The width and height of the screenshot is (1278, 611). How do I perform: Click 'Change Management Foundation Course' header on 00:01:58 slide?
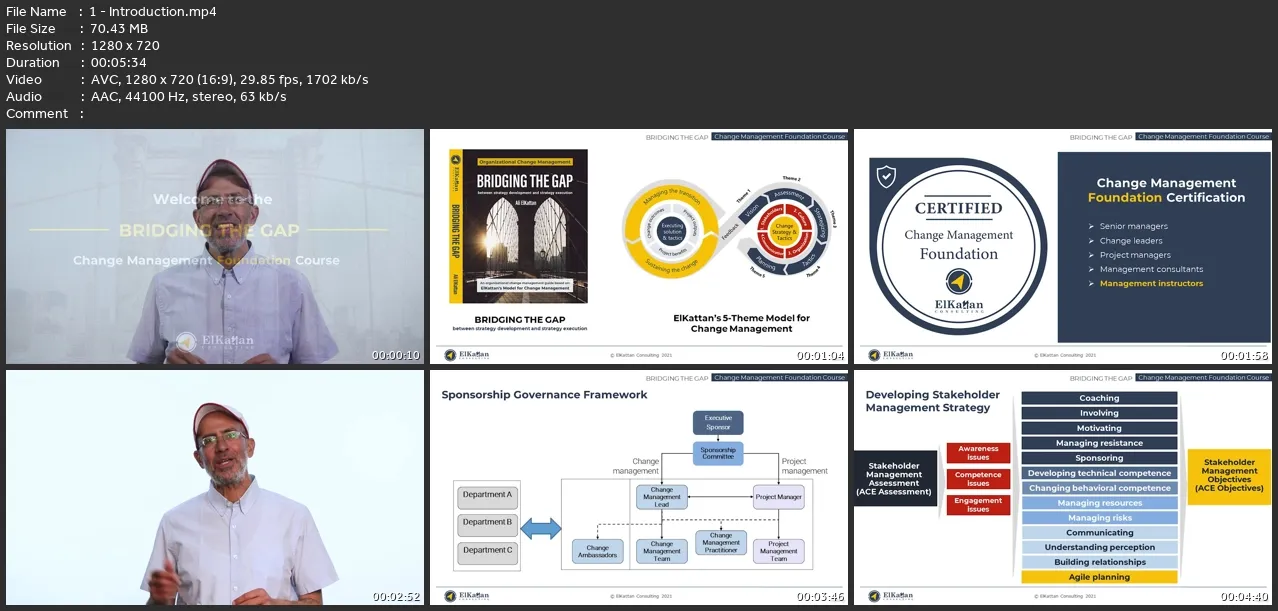1203,137
